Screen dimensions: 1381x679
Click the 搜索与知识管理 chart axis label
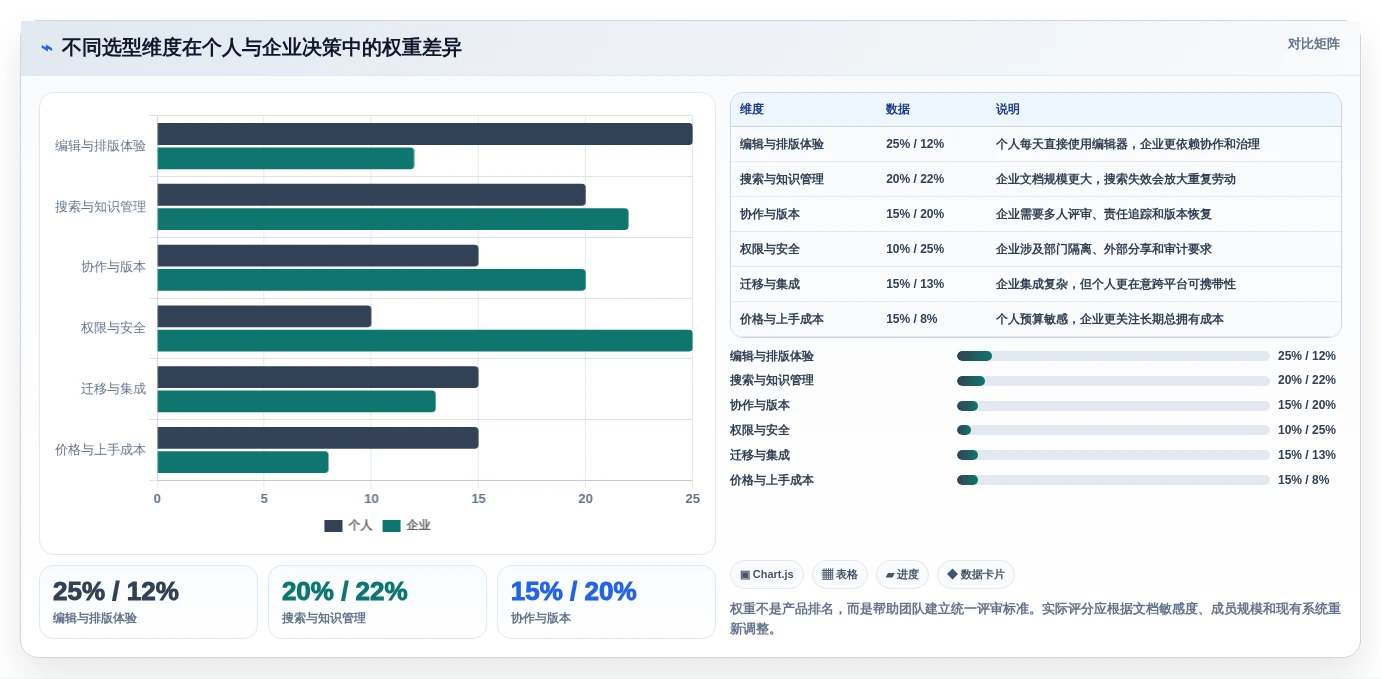coord(100,207)
